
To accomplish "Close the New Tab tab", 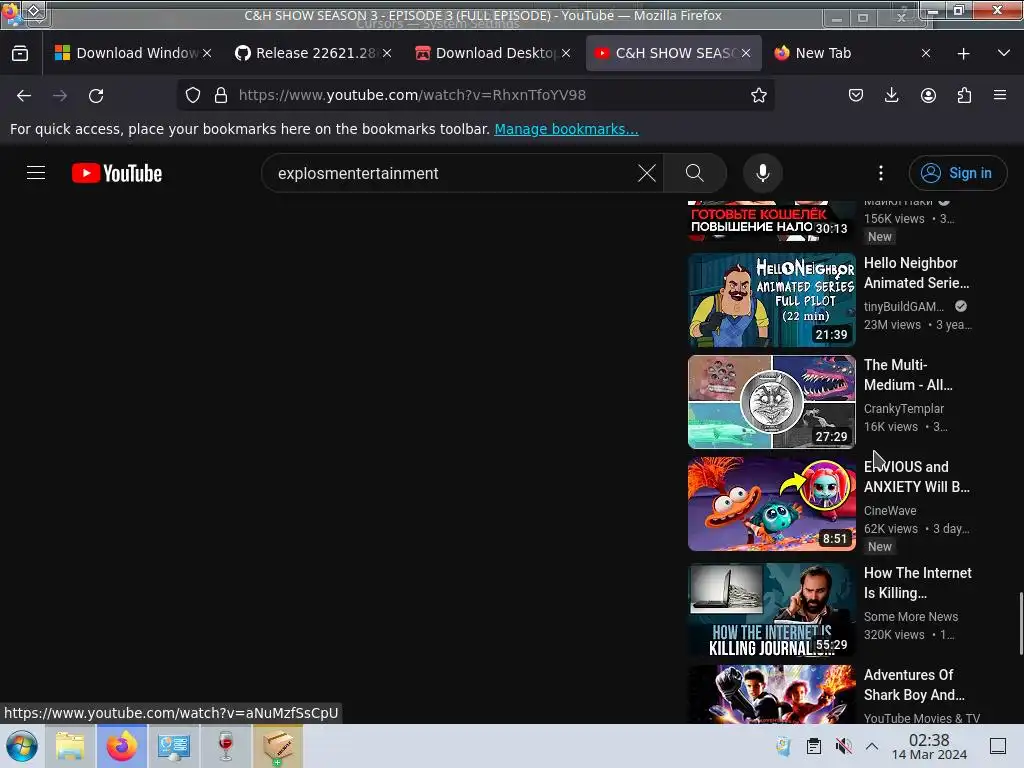I will coord(925,54).
